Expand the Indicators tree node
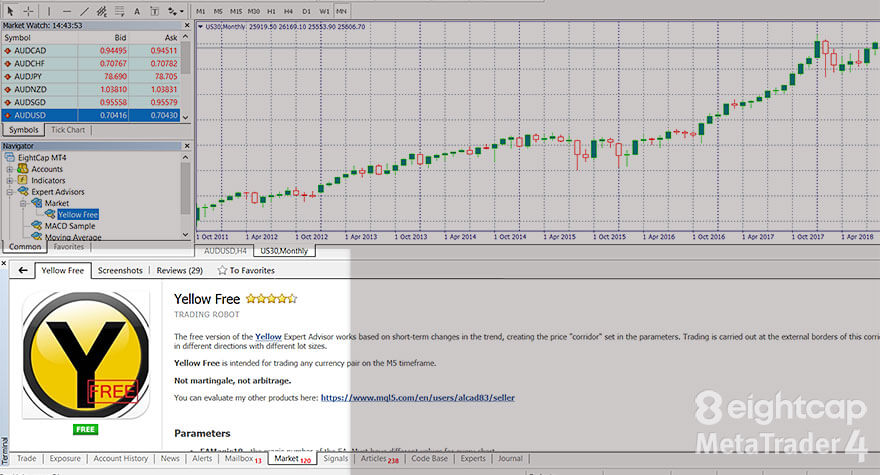The height and width of the screenshot is (475, 880). tap(10, 180)
